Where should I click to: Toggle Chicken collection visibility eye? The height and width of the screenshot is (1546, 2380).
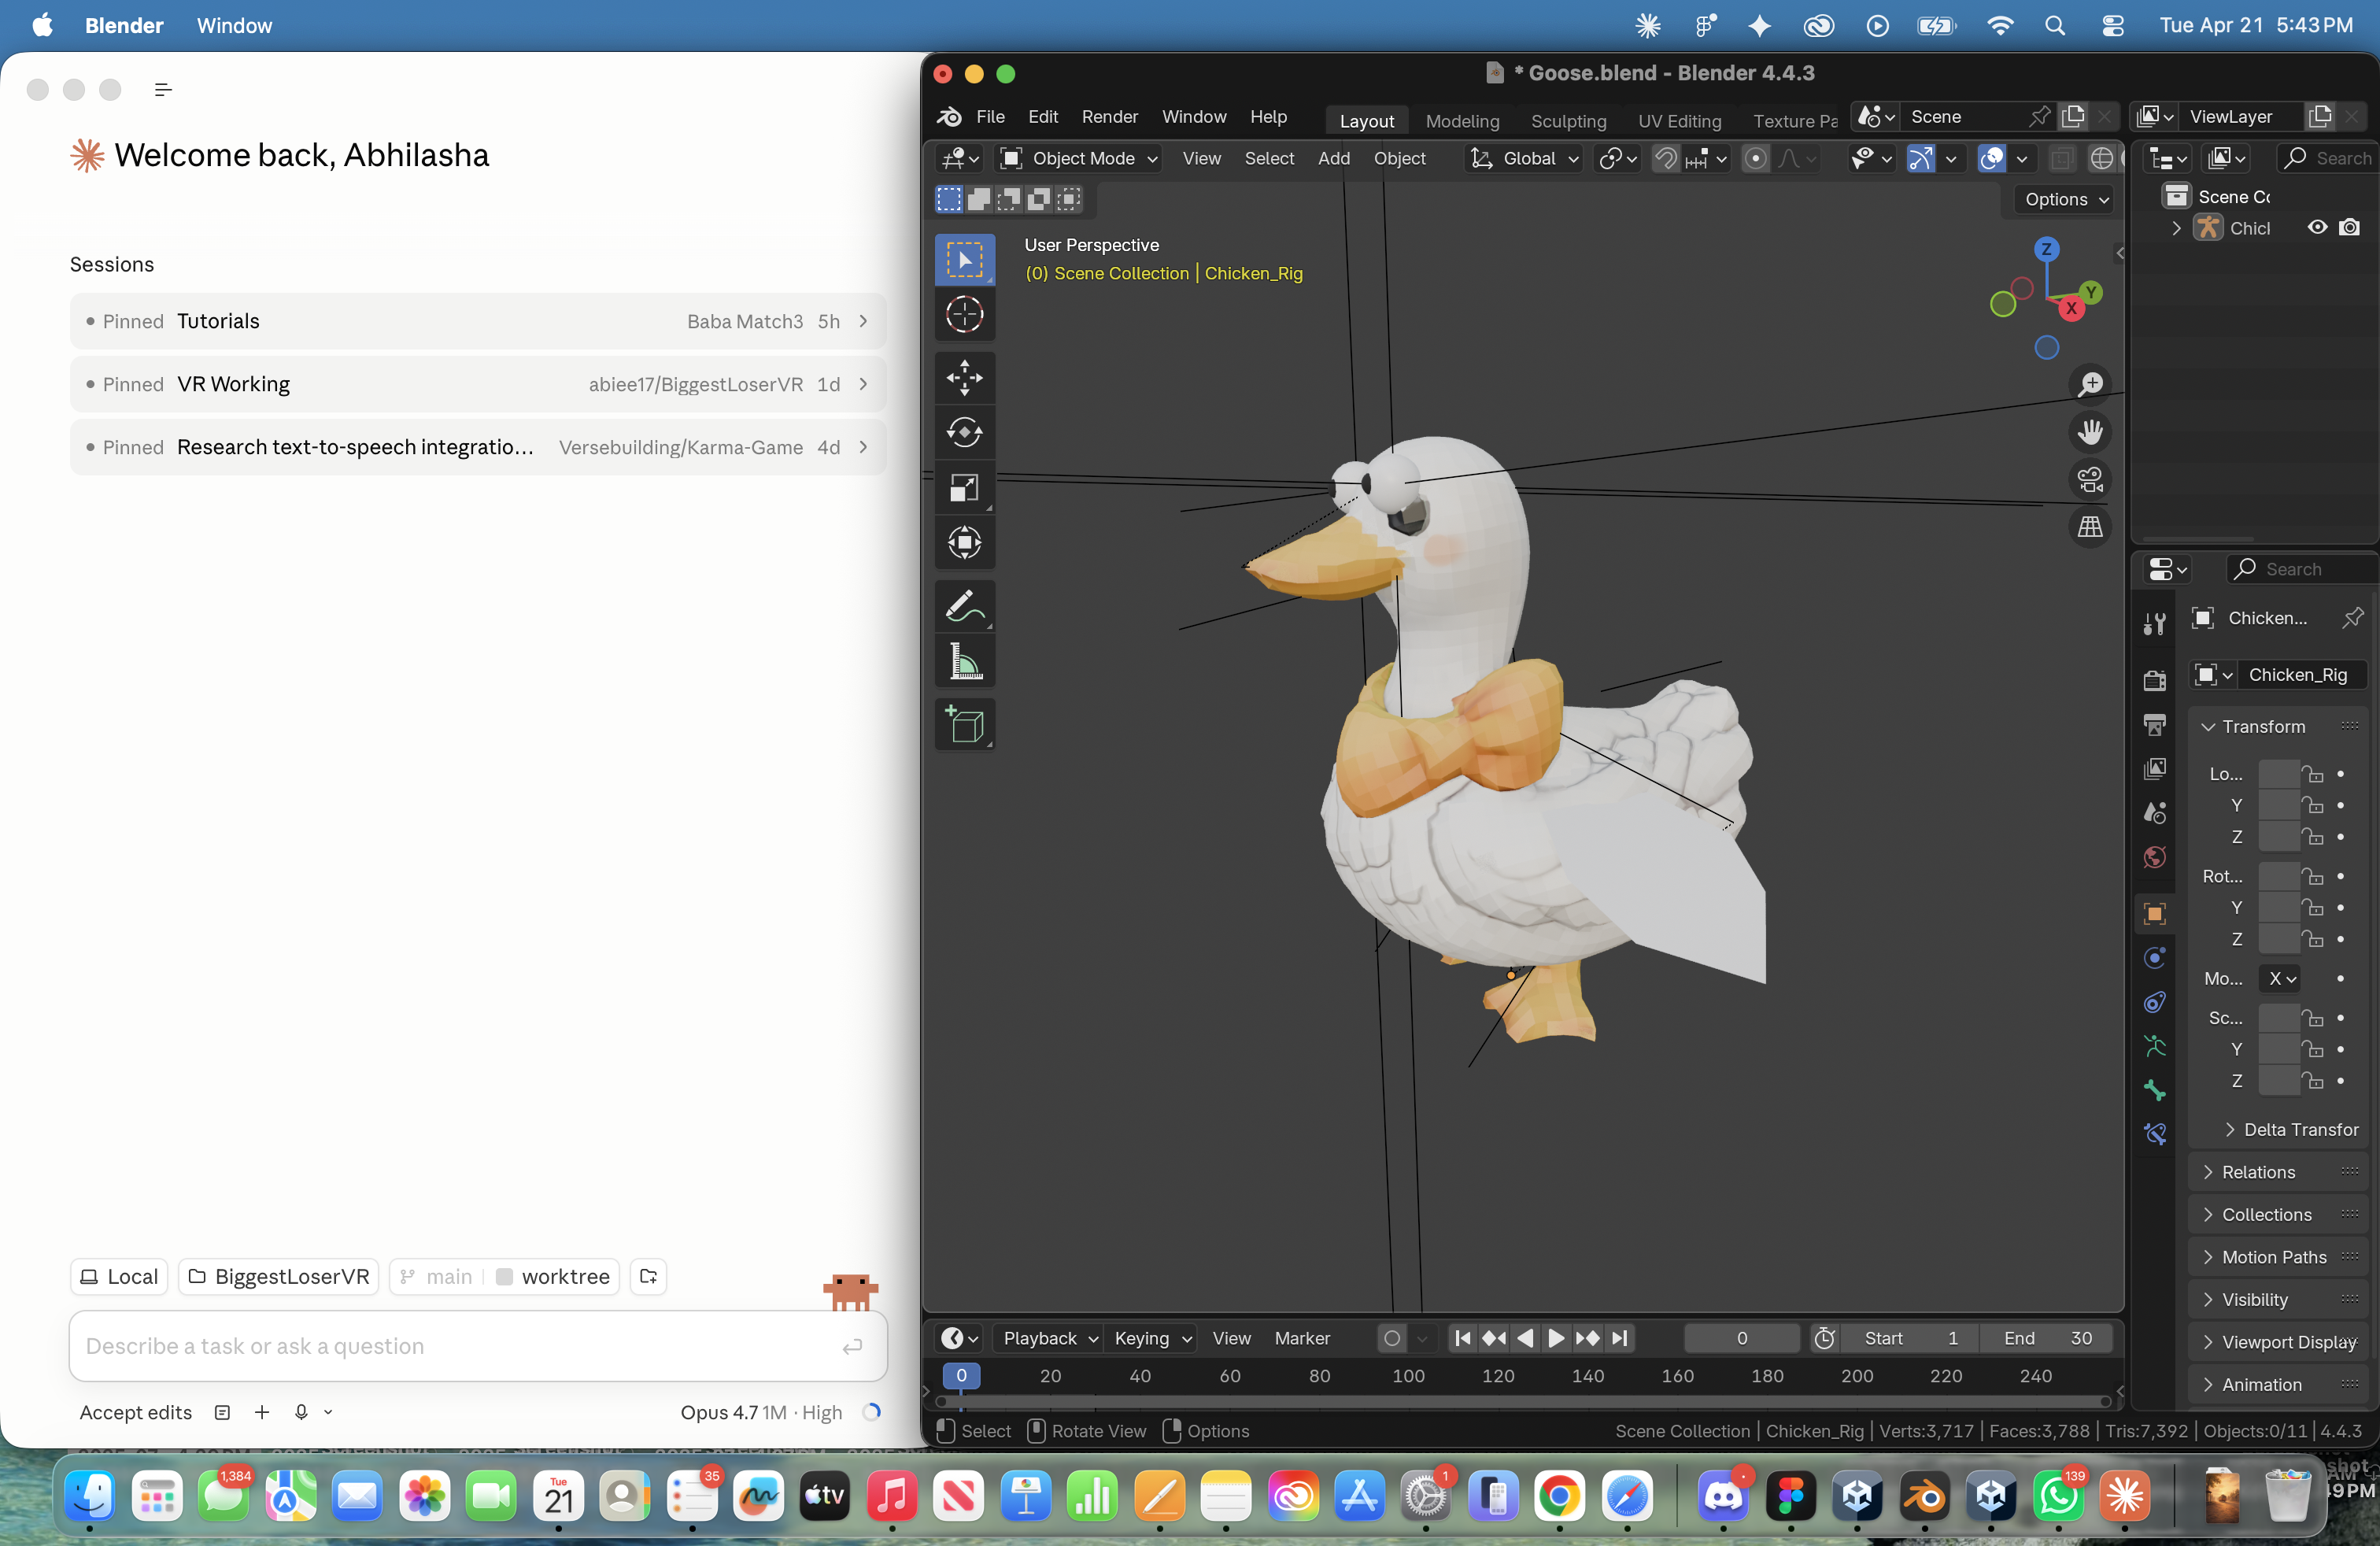[2317, 228]
